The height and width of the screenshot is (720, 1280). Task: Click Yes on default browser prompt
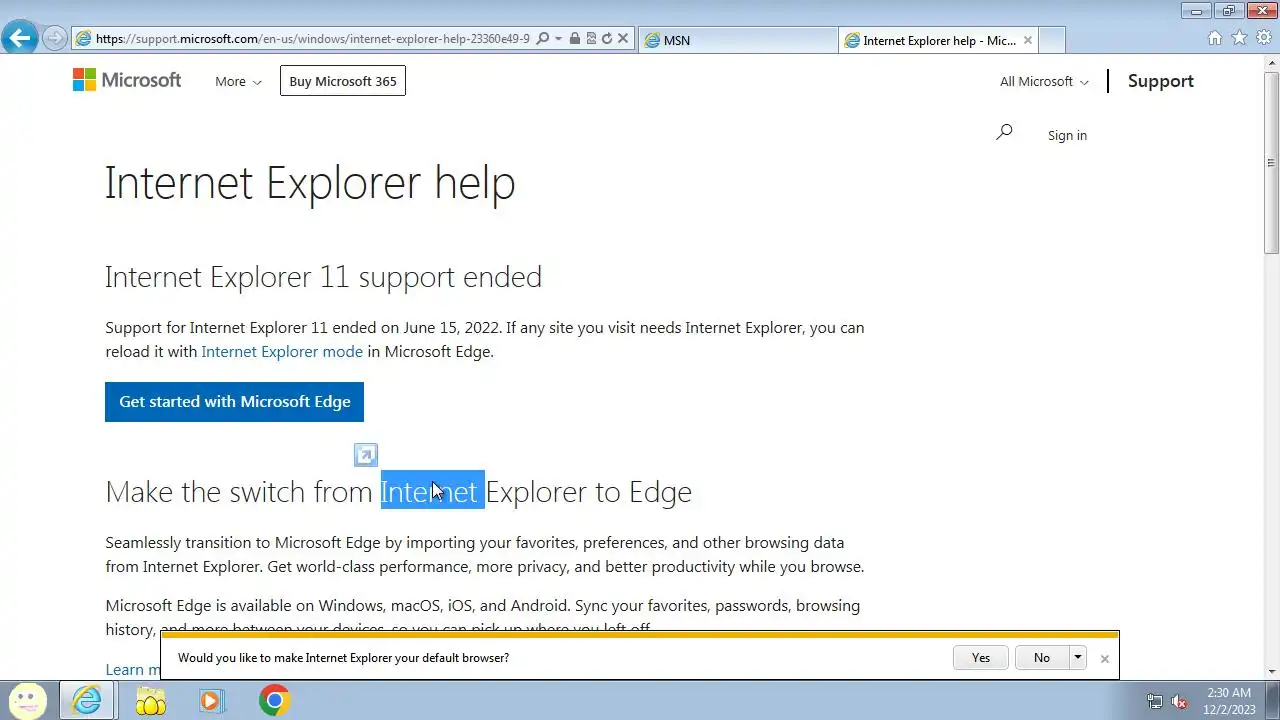[980, 657]
